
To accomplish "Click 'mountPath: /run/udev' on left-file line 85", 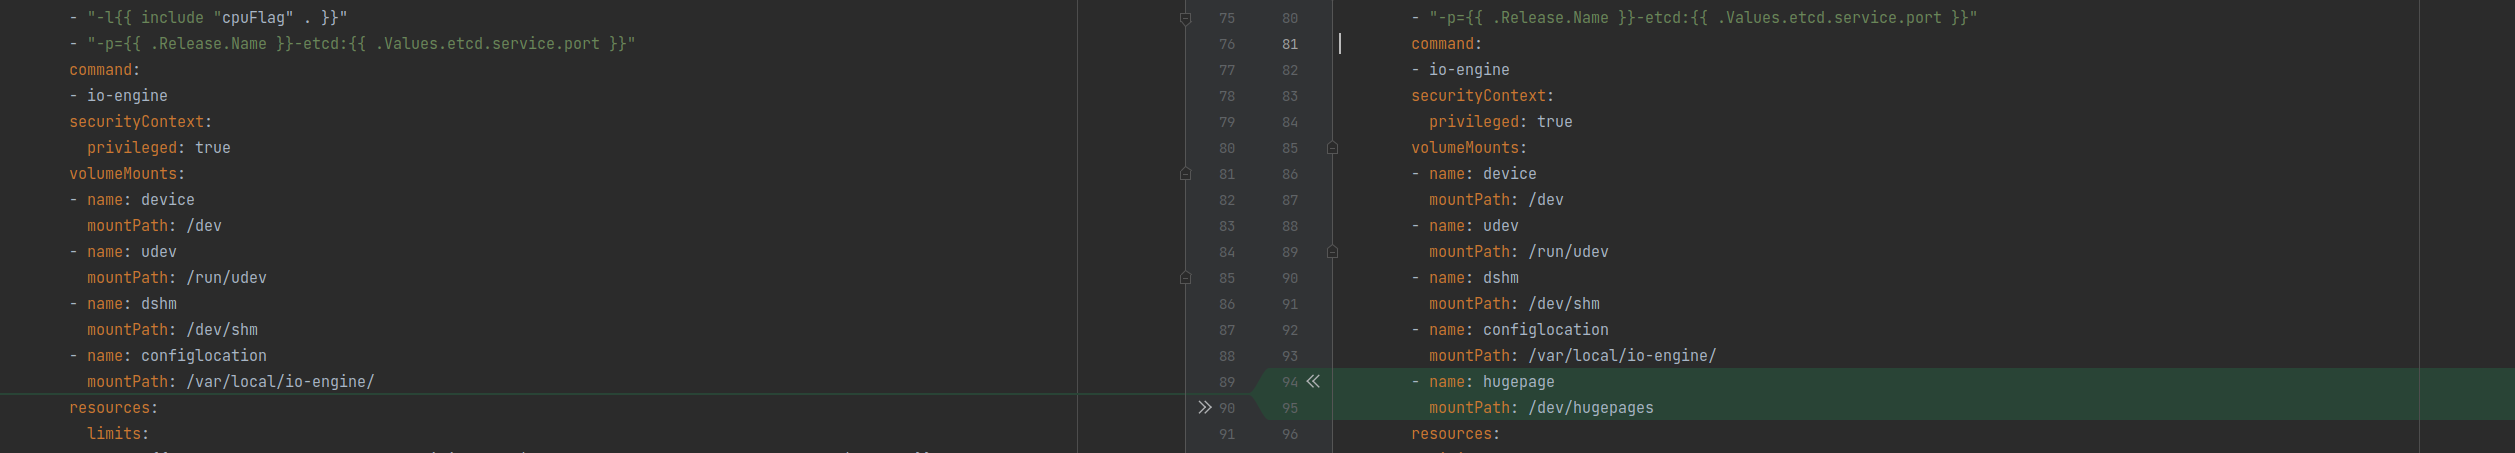I will [x=177, y=278].
